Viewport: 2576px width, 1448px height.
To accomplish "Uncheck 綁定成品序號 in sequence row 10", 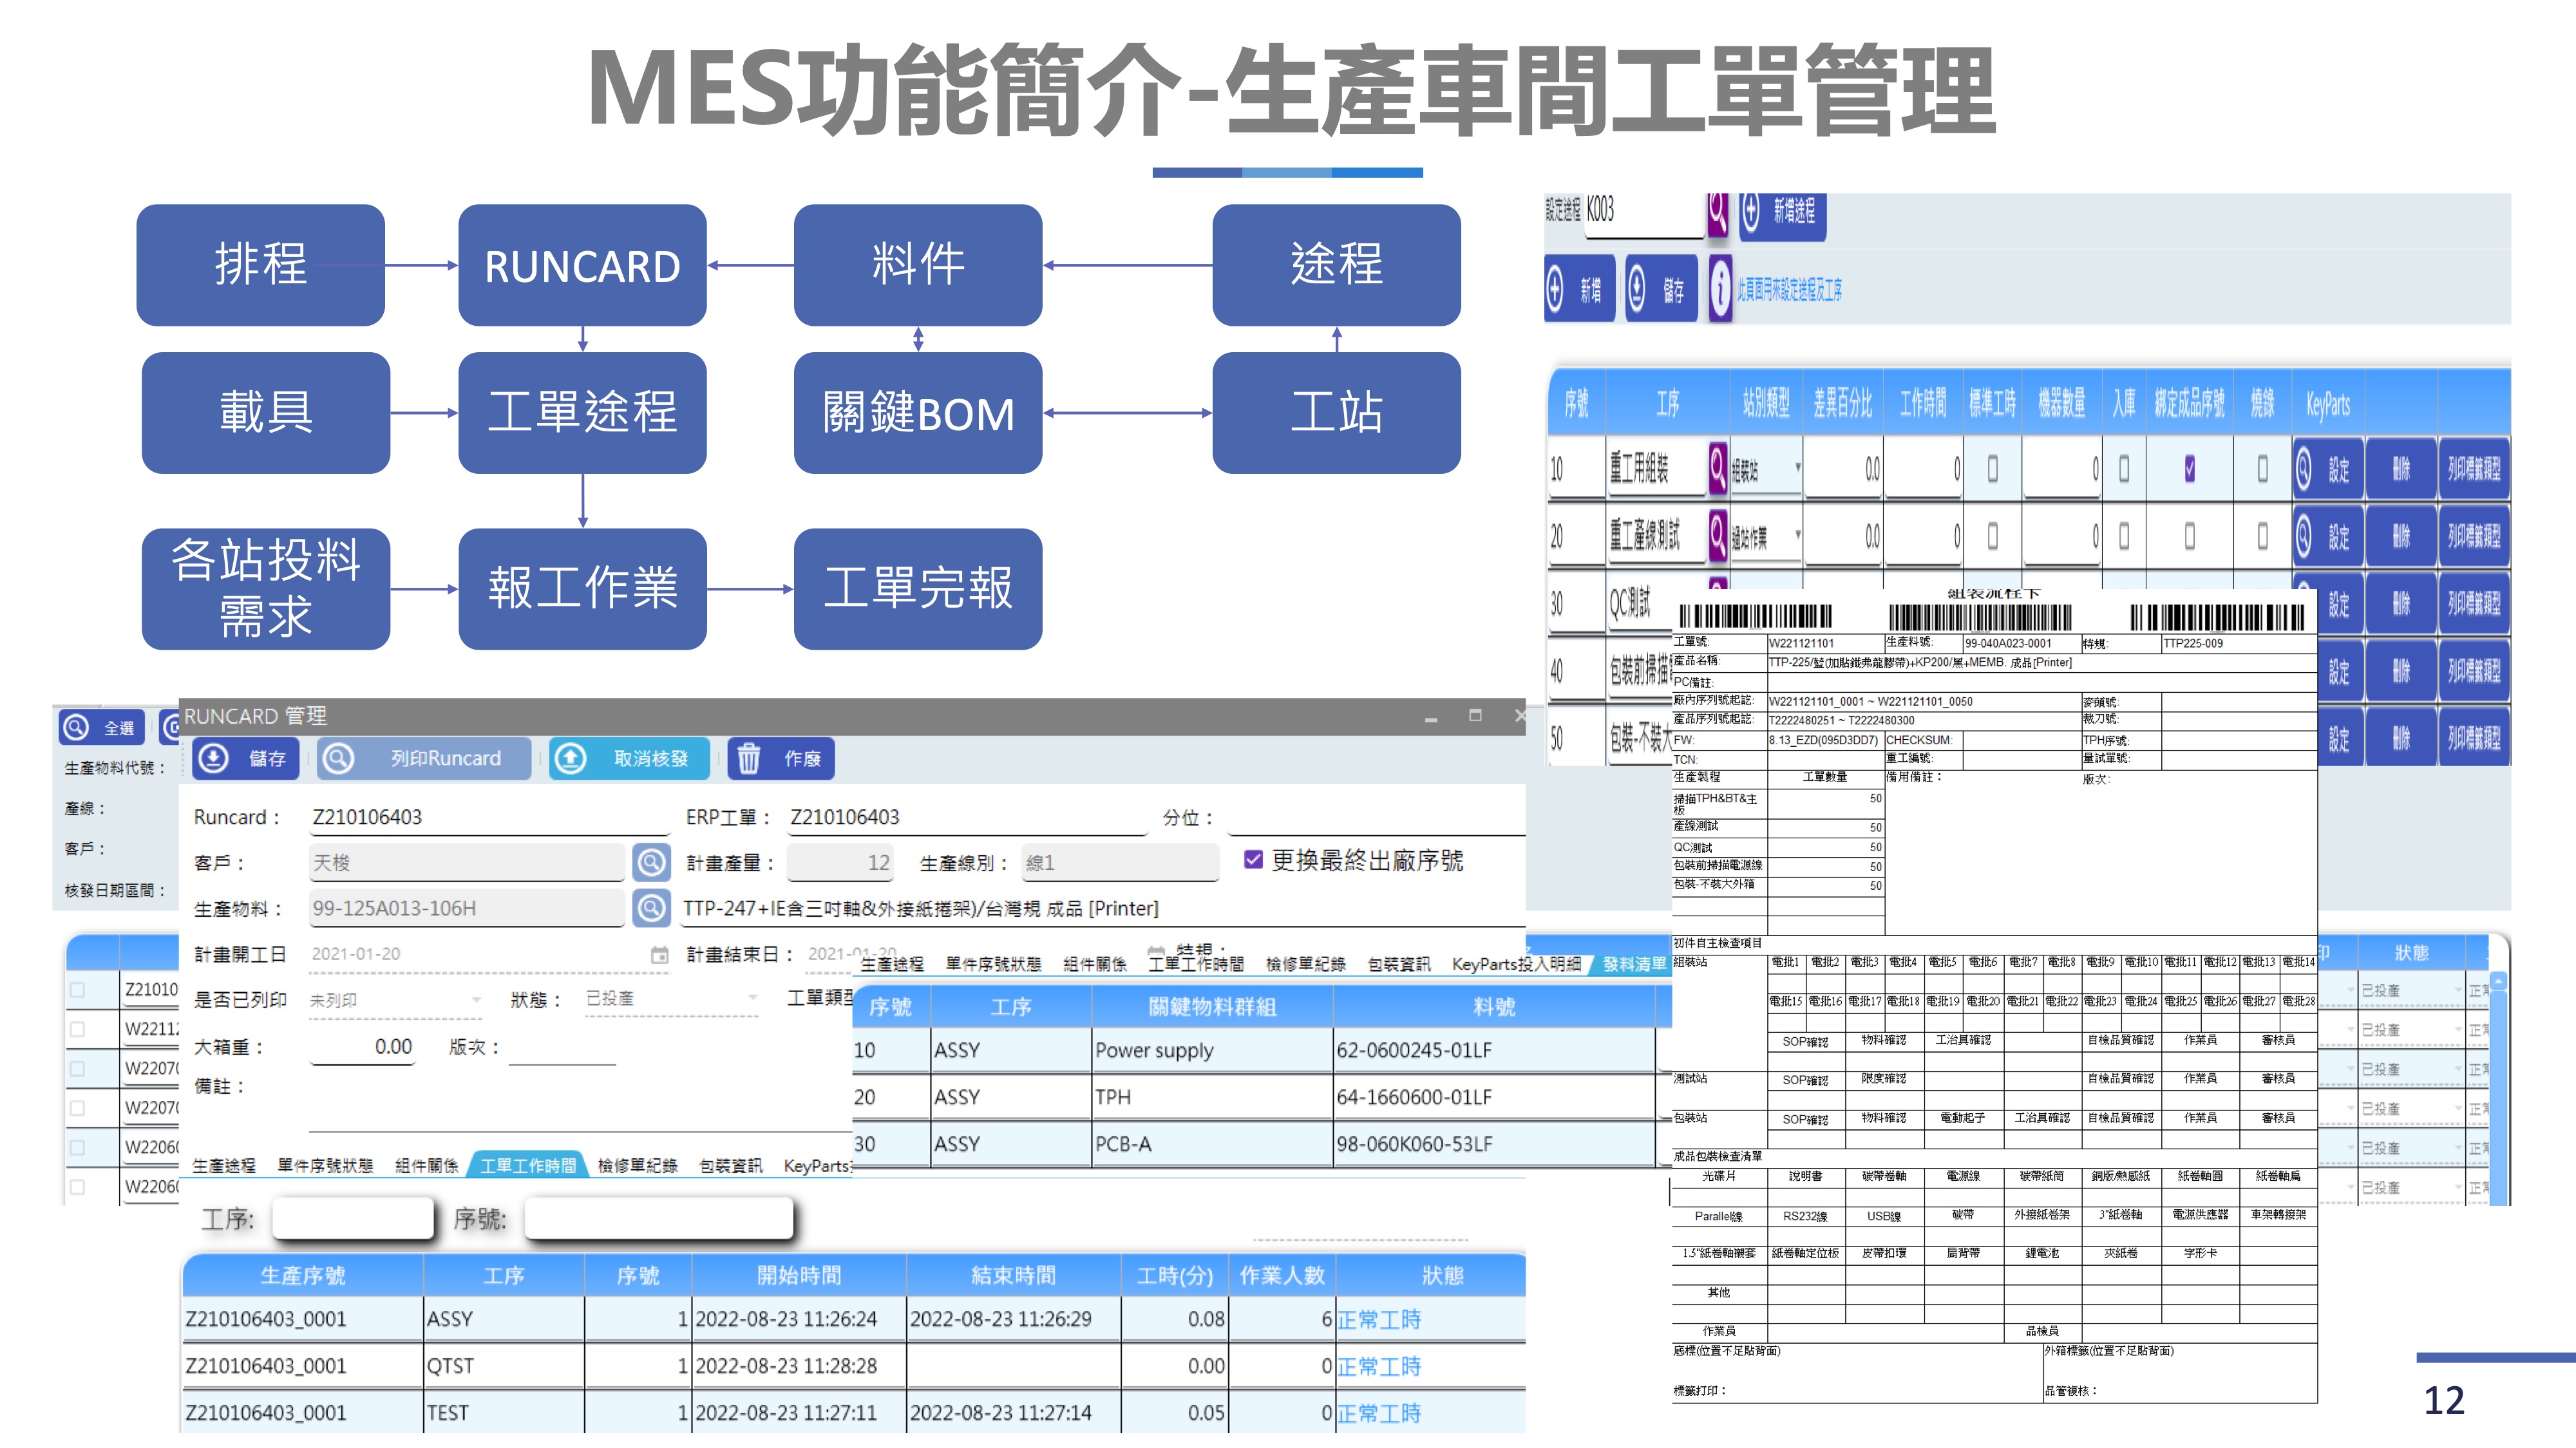I will (x=2190, y=468).
